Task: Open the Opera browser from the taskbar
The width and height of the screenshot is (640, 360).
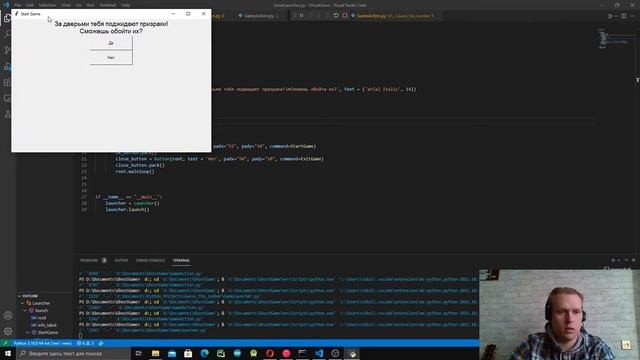Action: click(270, 353)
